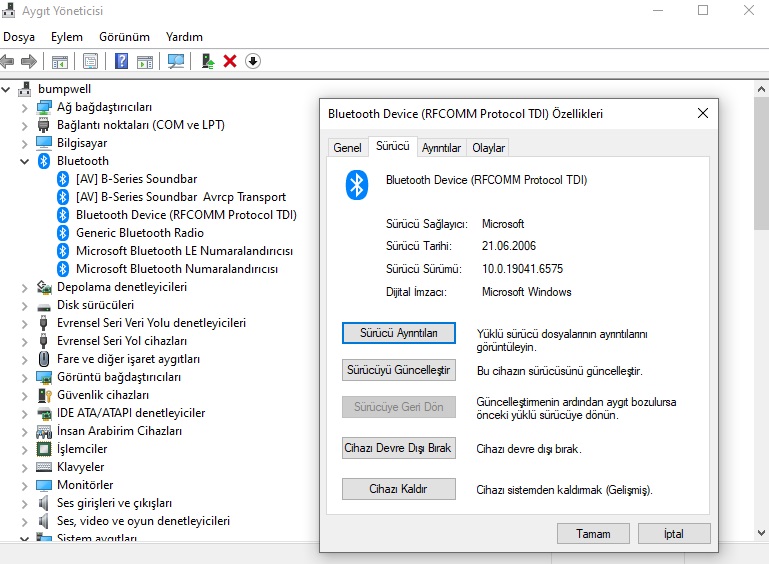769x564 pixels.
Task: Click the Microsoft Windows digital signer value
Action: [527, 292]
